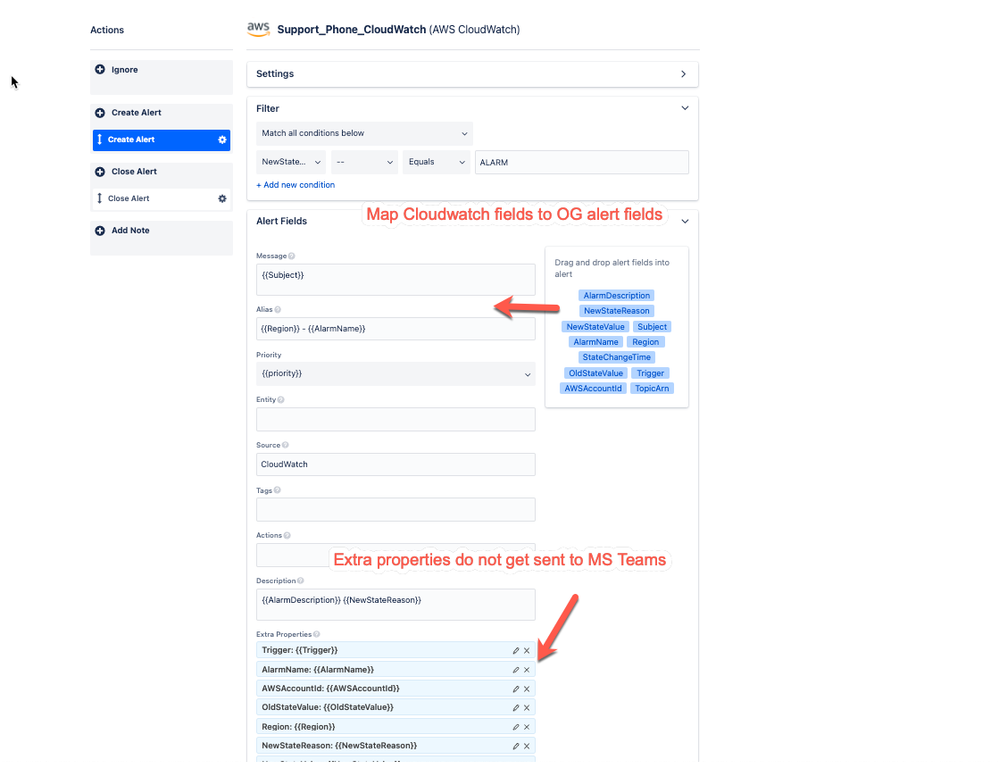Screen dimensions: 999x762
Task: Open the NewState field dropdown in filter
Action: click(291, 162)
